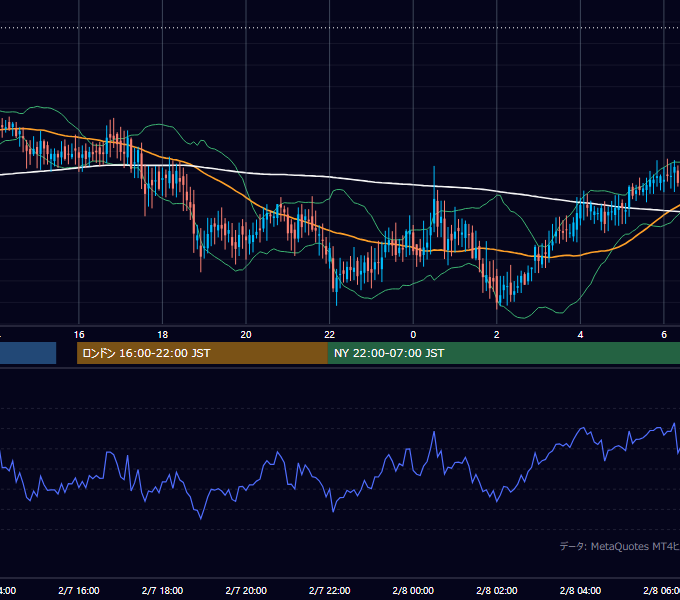Click the ロンドン 16:00-22:00 JST session bar
This screenshot has height=600, width=680.
(x=202, y=353)
